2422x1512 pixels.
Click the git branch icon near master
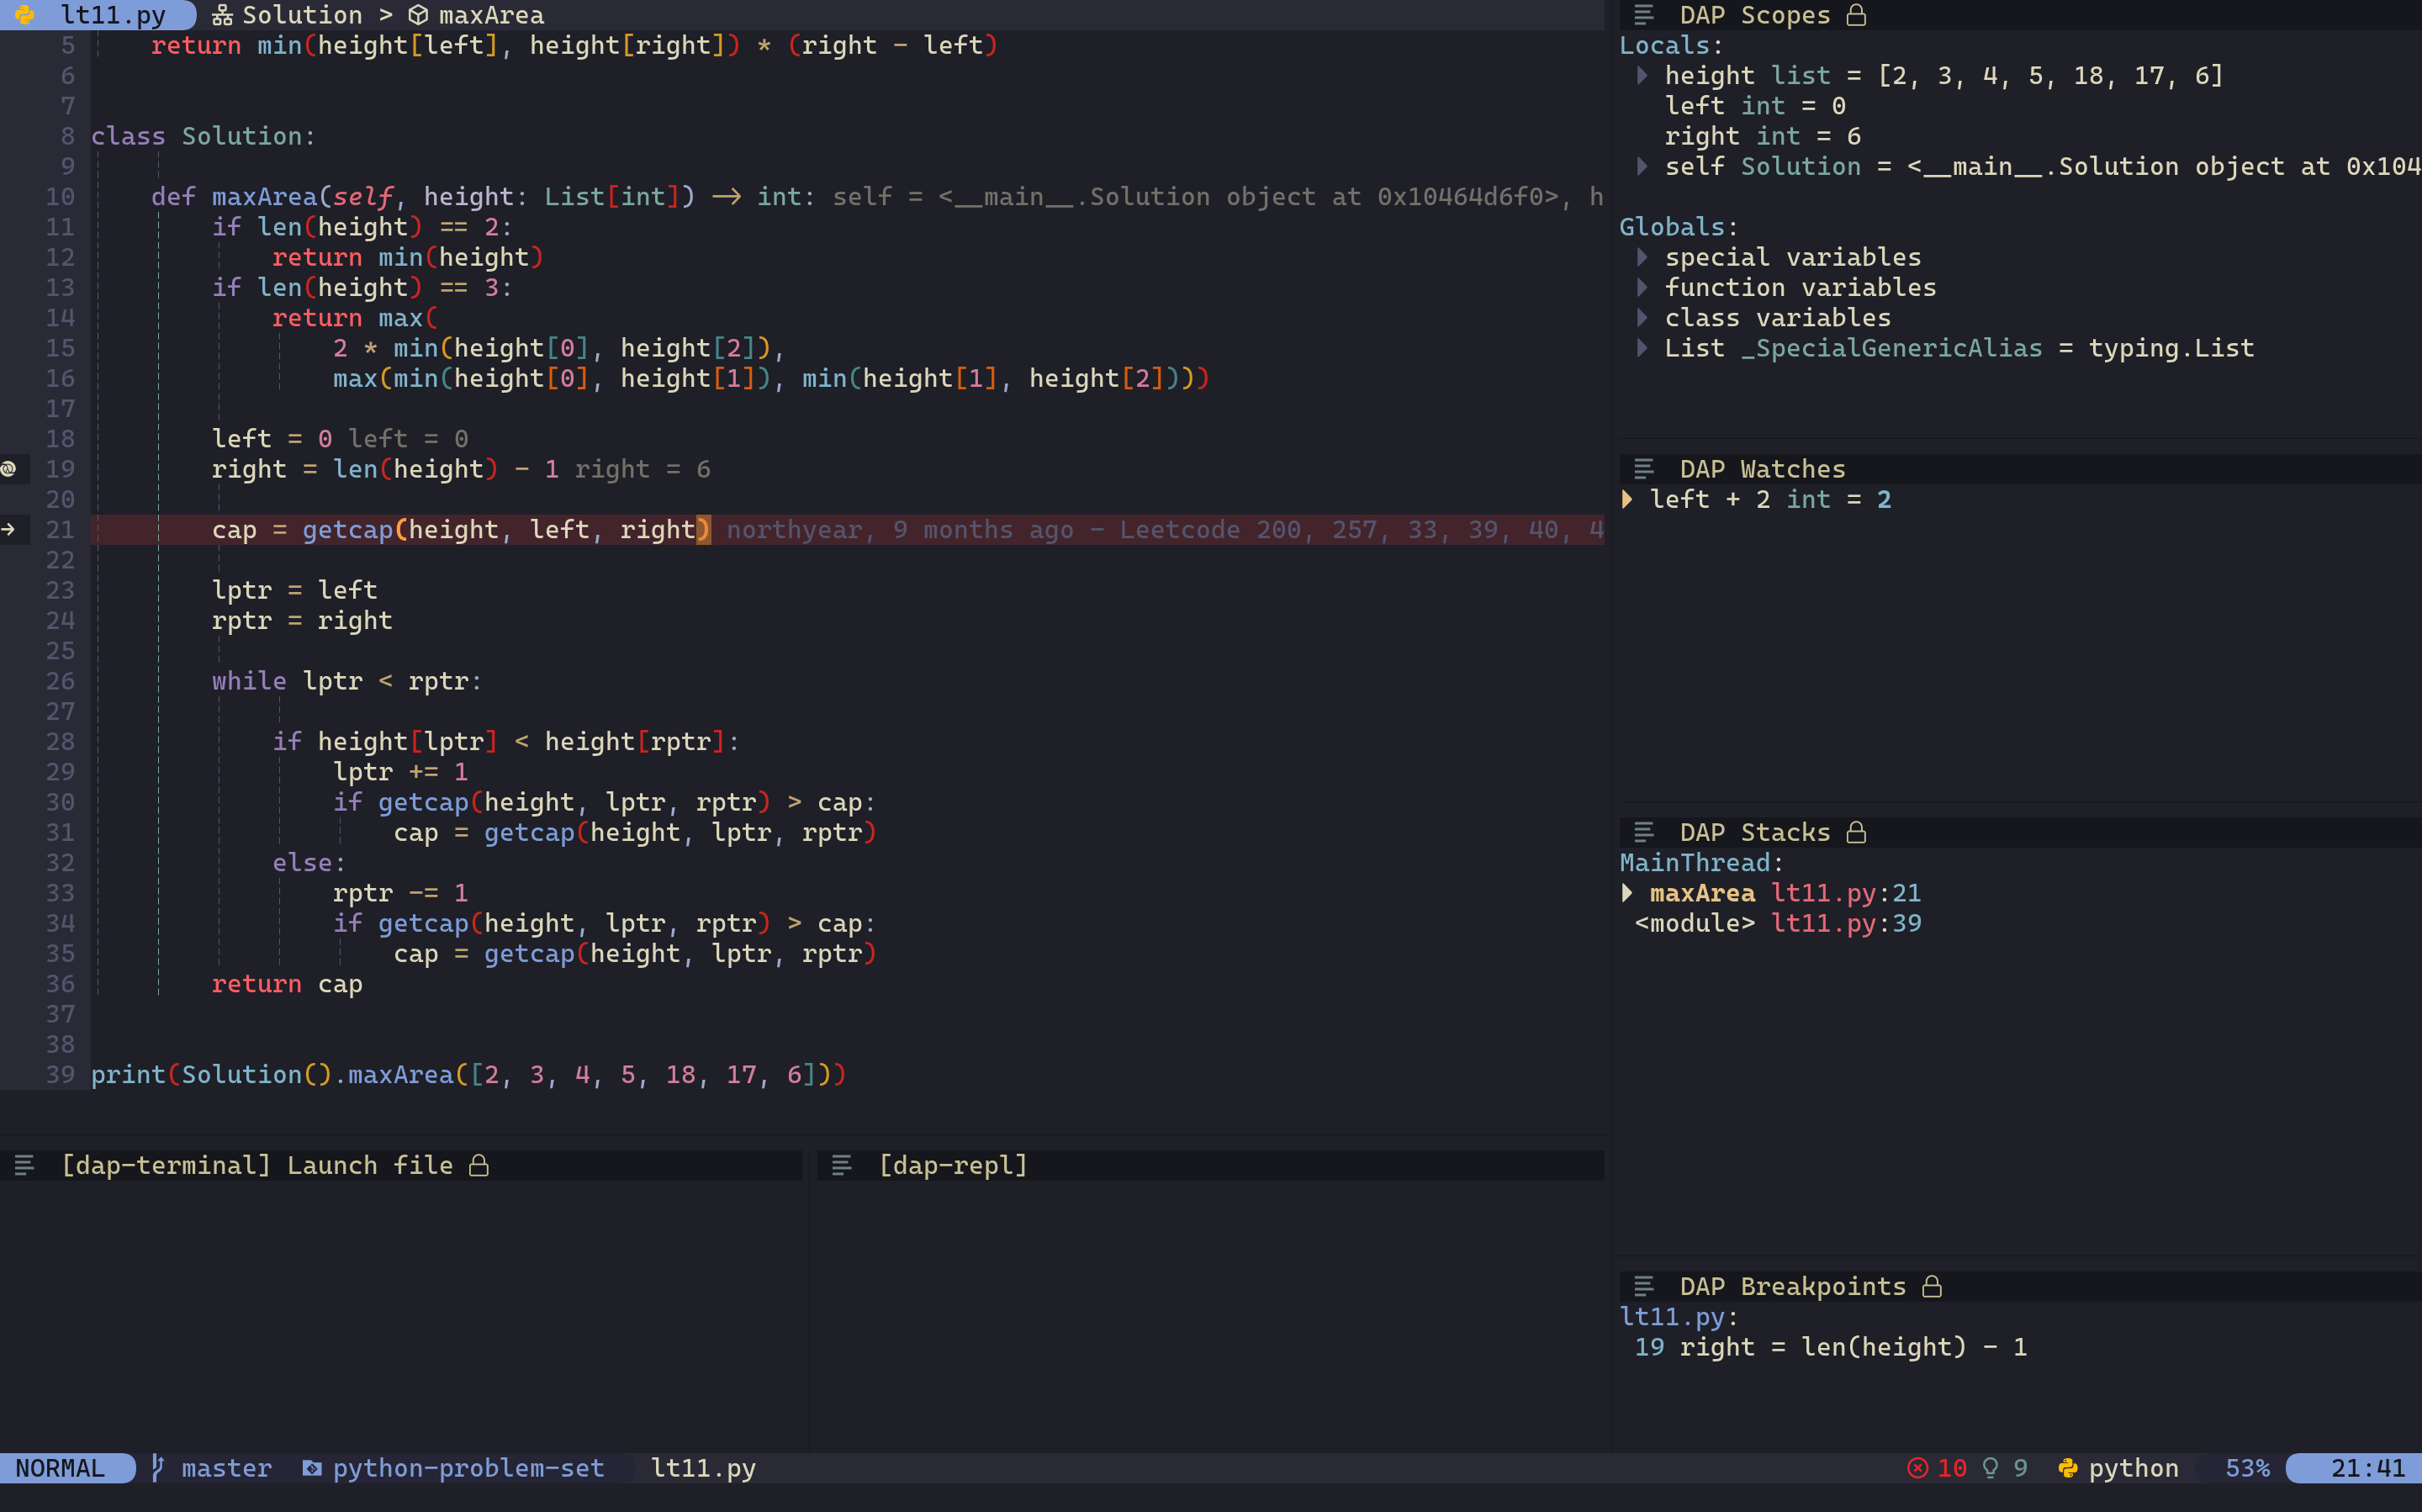pyautogui.click(x=157, y=1467)
